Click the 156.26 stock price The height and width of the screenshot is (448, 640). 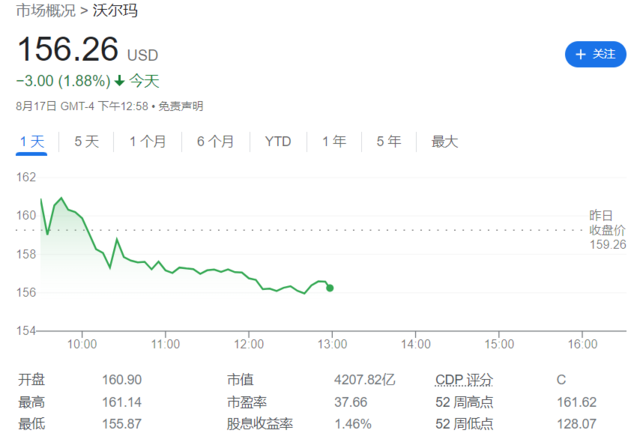(x=67, y=49)
